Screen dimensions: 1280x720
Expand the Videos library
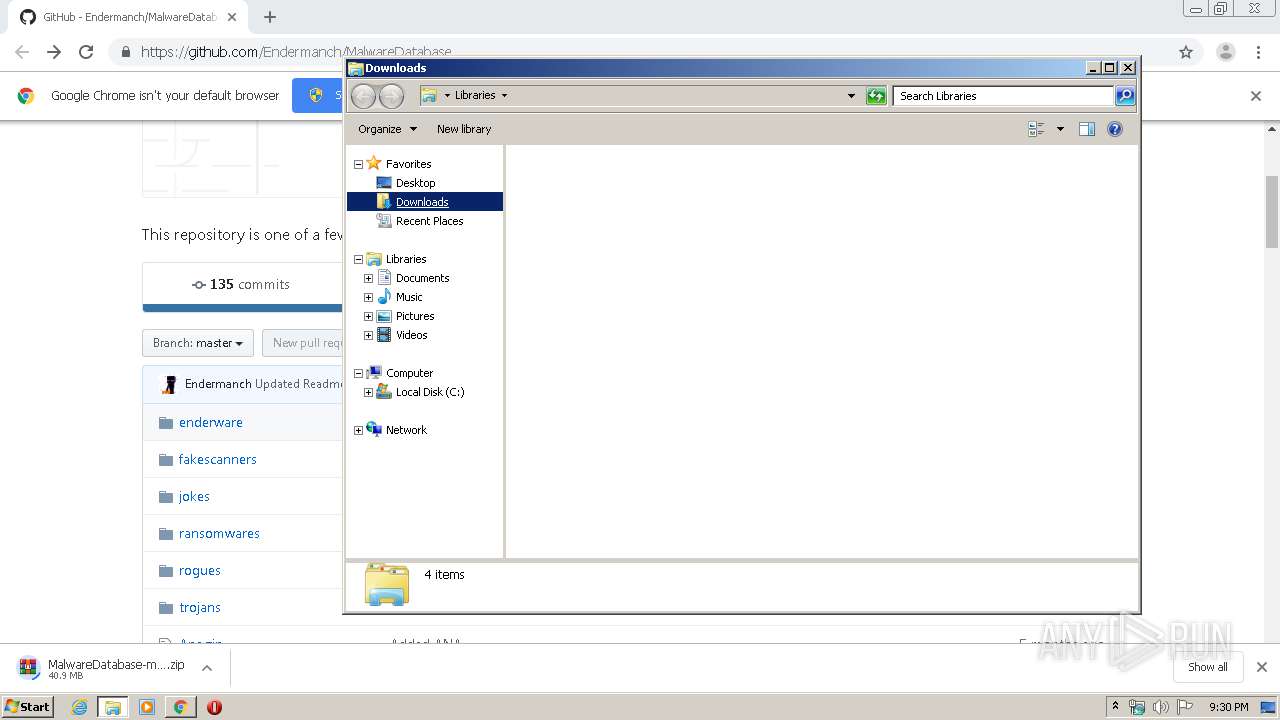368,335
